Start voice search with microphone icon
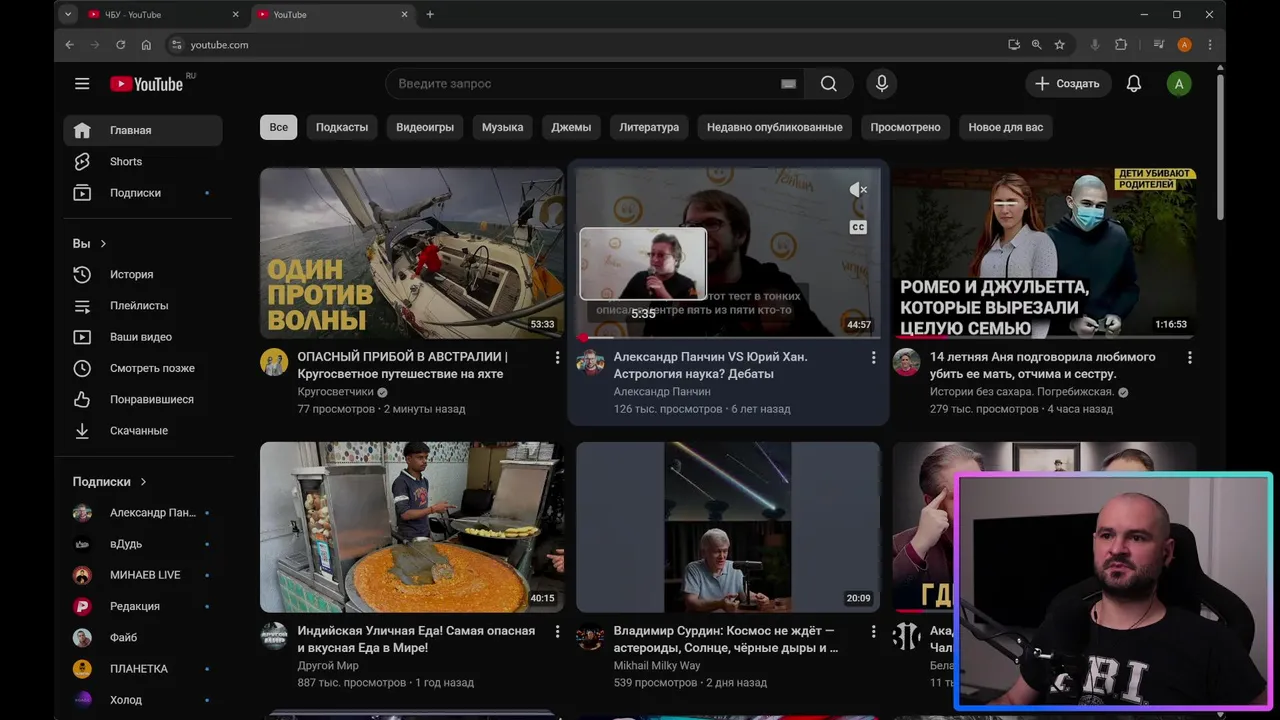Image resolution: width=1280 pixels, height=720 pixels. (x=882, y=84)
